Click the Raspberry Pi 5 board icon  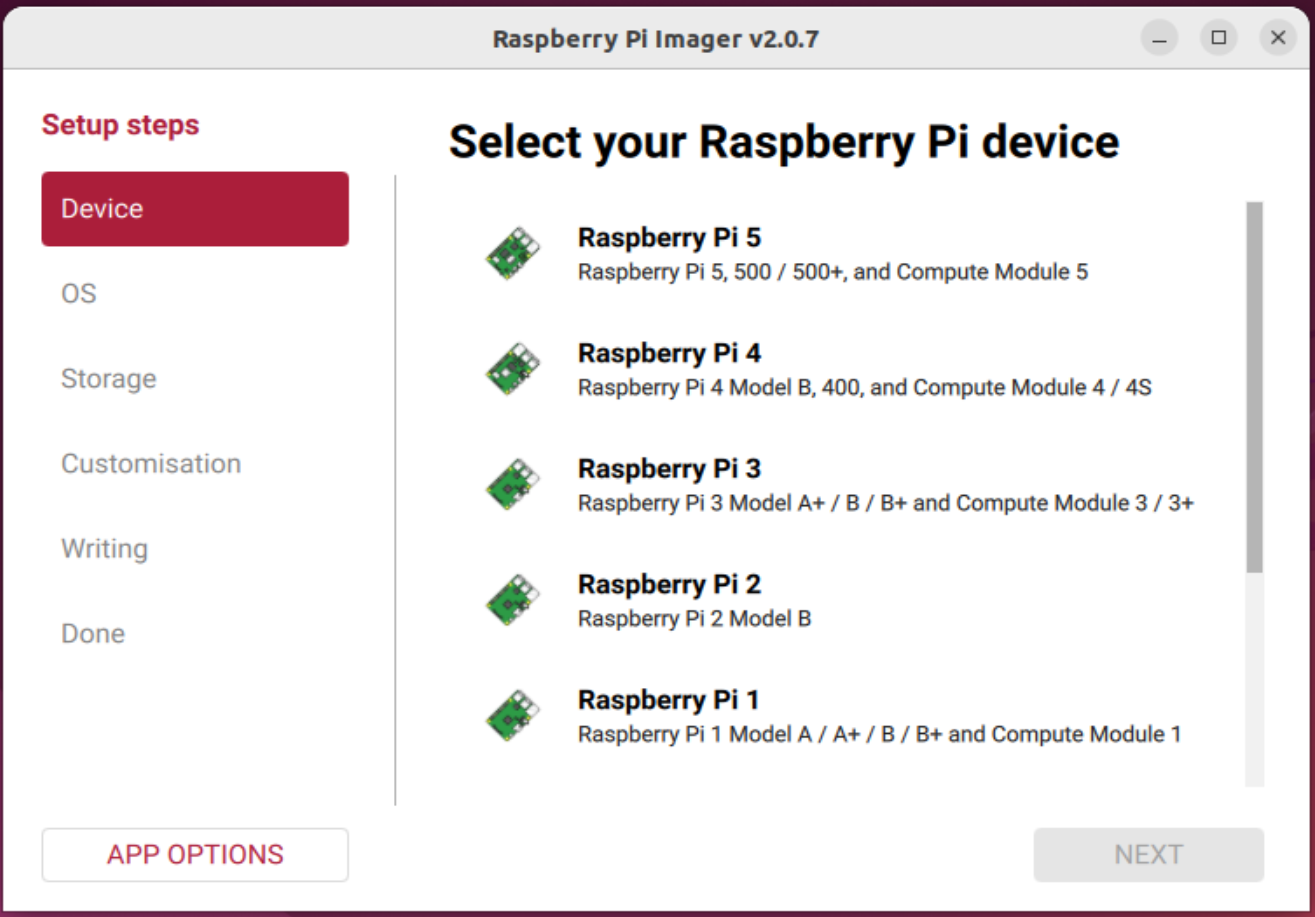click(513, 254)
